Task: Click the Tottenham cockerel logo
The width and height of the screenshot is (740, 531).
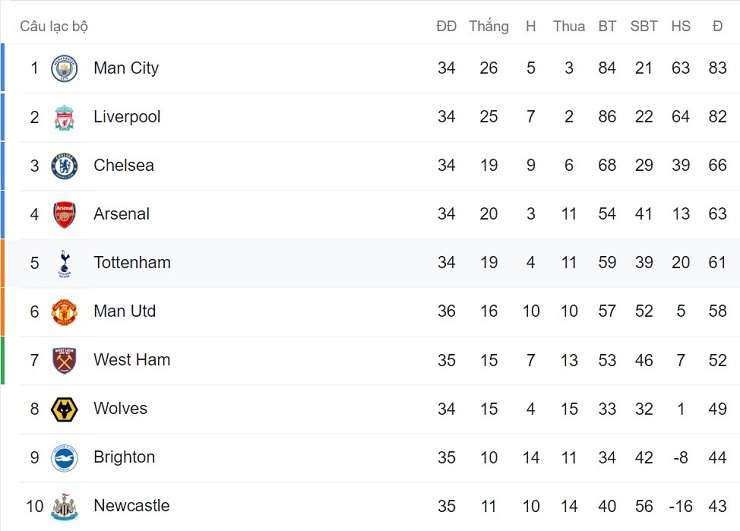Action: pos(64,263)
